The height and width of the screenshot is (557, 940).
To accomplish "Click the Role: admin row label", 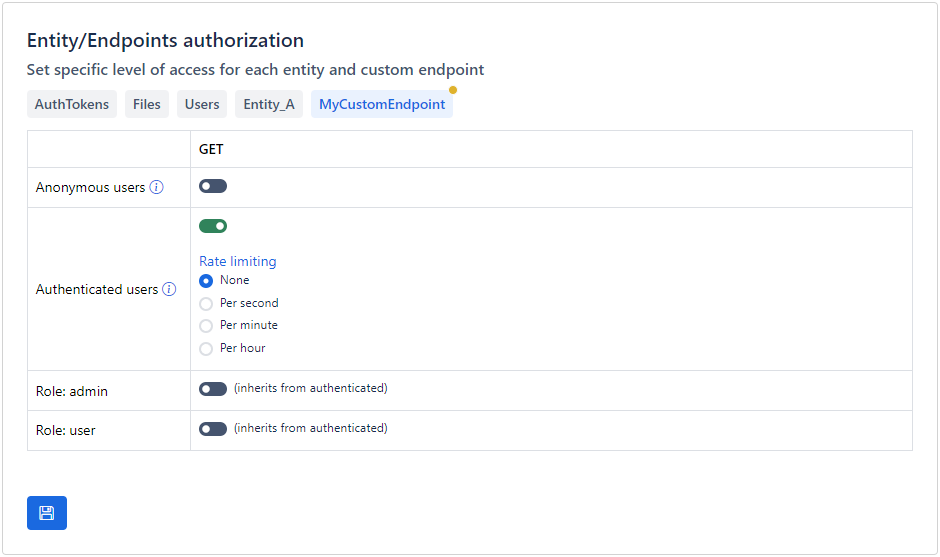I will pyautogui.click(x=72, y=391).
